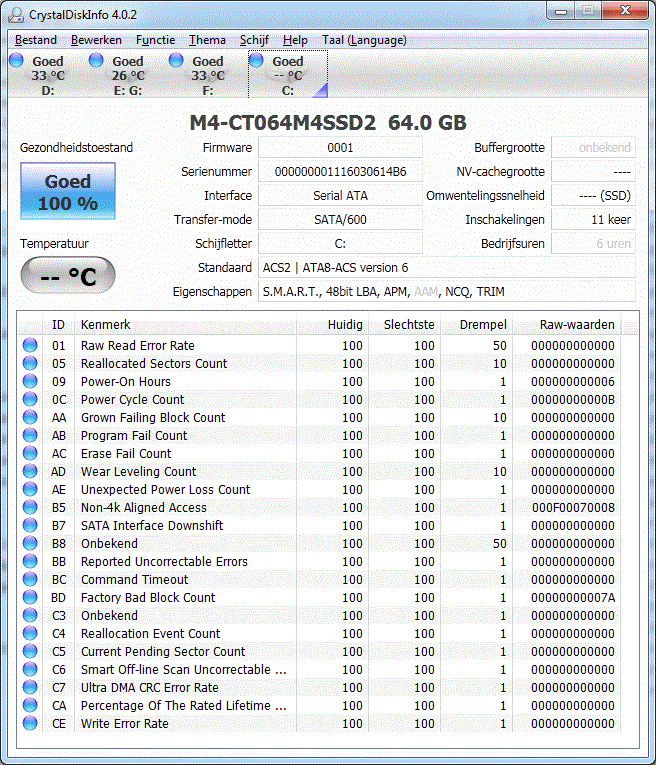Click the Omwentelingssnelheid field ---- (SSD)
The image size is (656, 765).
click(x=594, y=195)
